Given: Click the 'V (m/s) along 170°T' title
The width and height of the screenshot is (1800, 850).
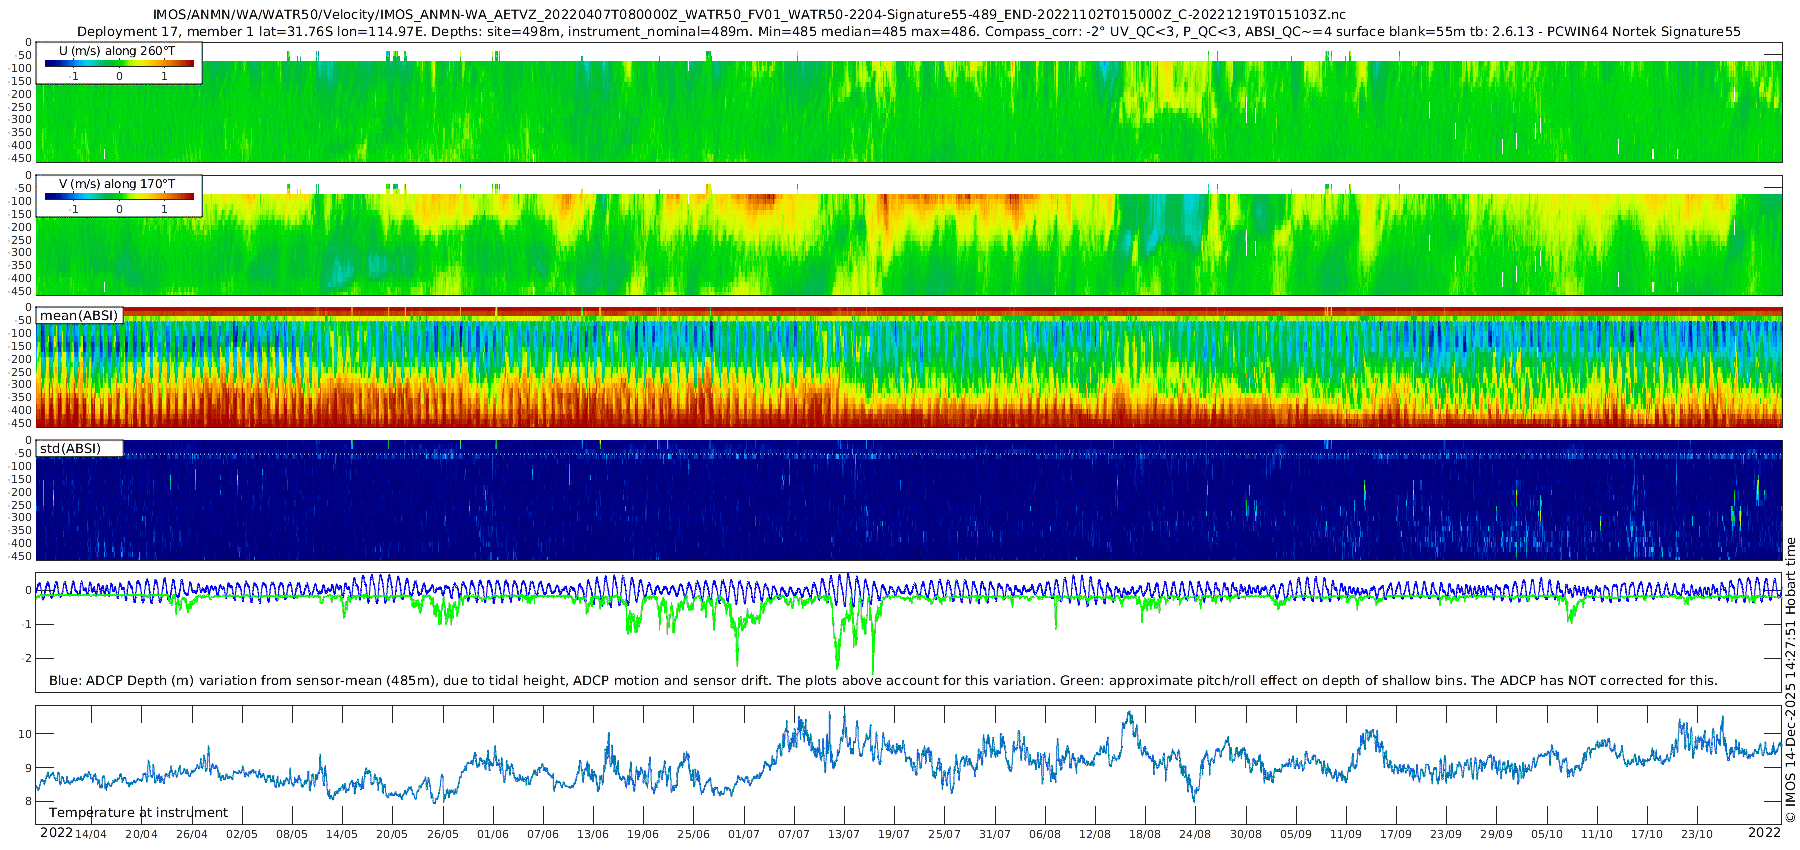Looking at the screenshot, I should [117, 184].
